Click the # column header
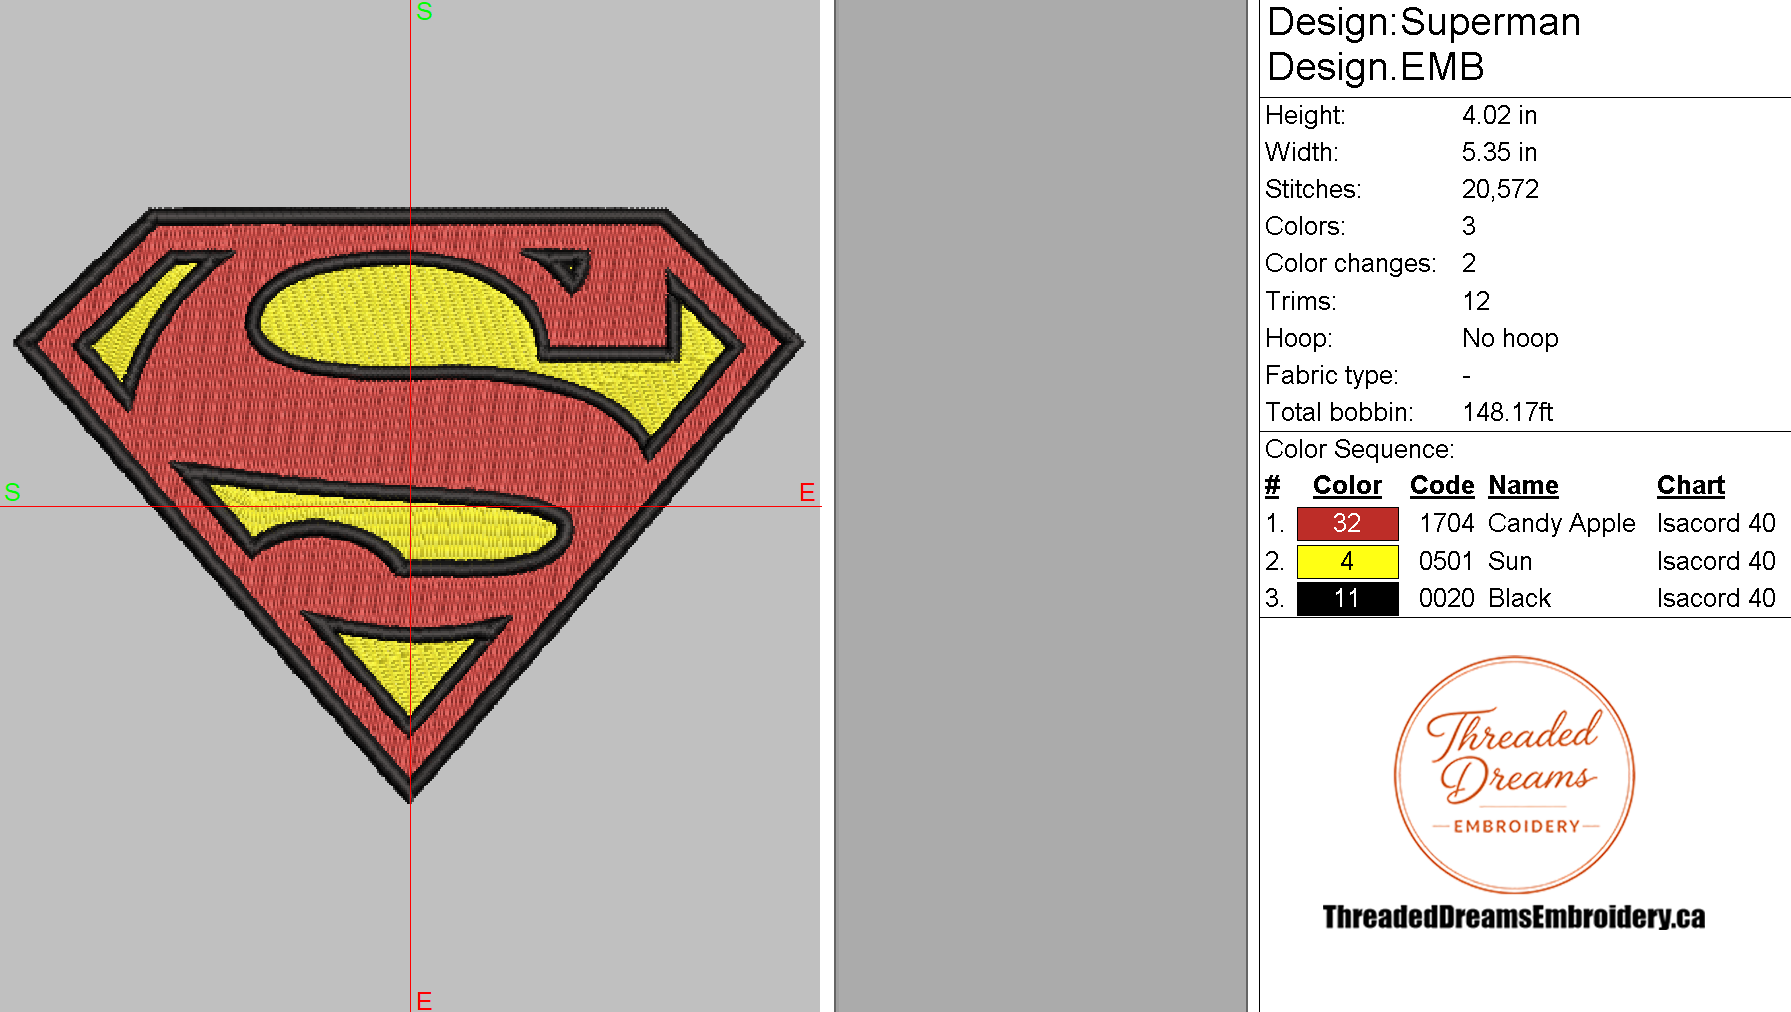This screenshot has height=1012, width=1791. 1272,485
